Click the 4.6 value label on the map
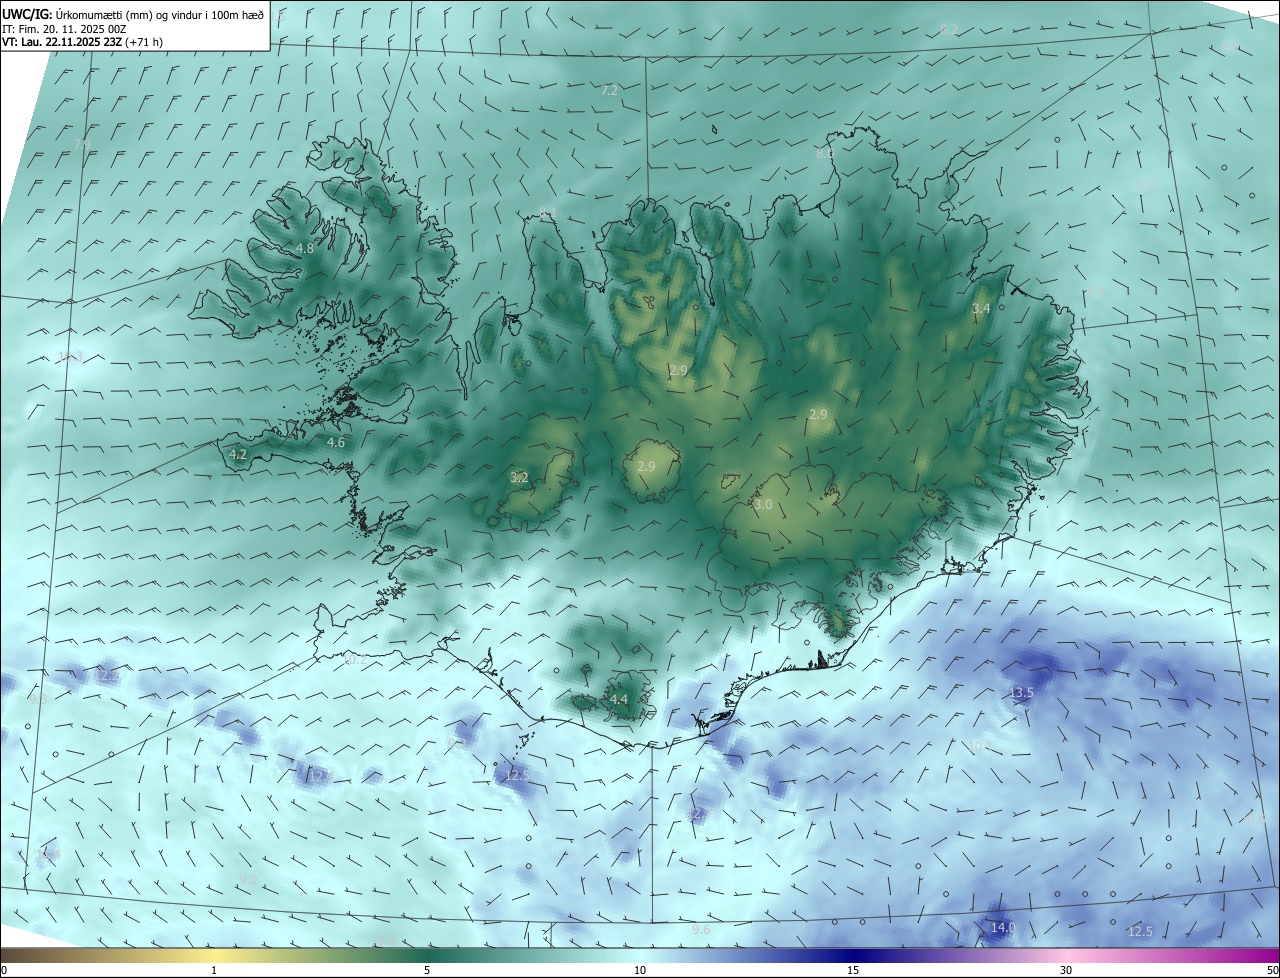 [336, 442]
